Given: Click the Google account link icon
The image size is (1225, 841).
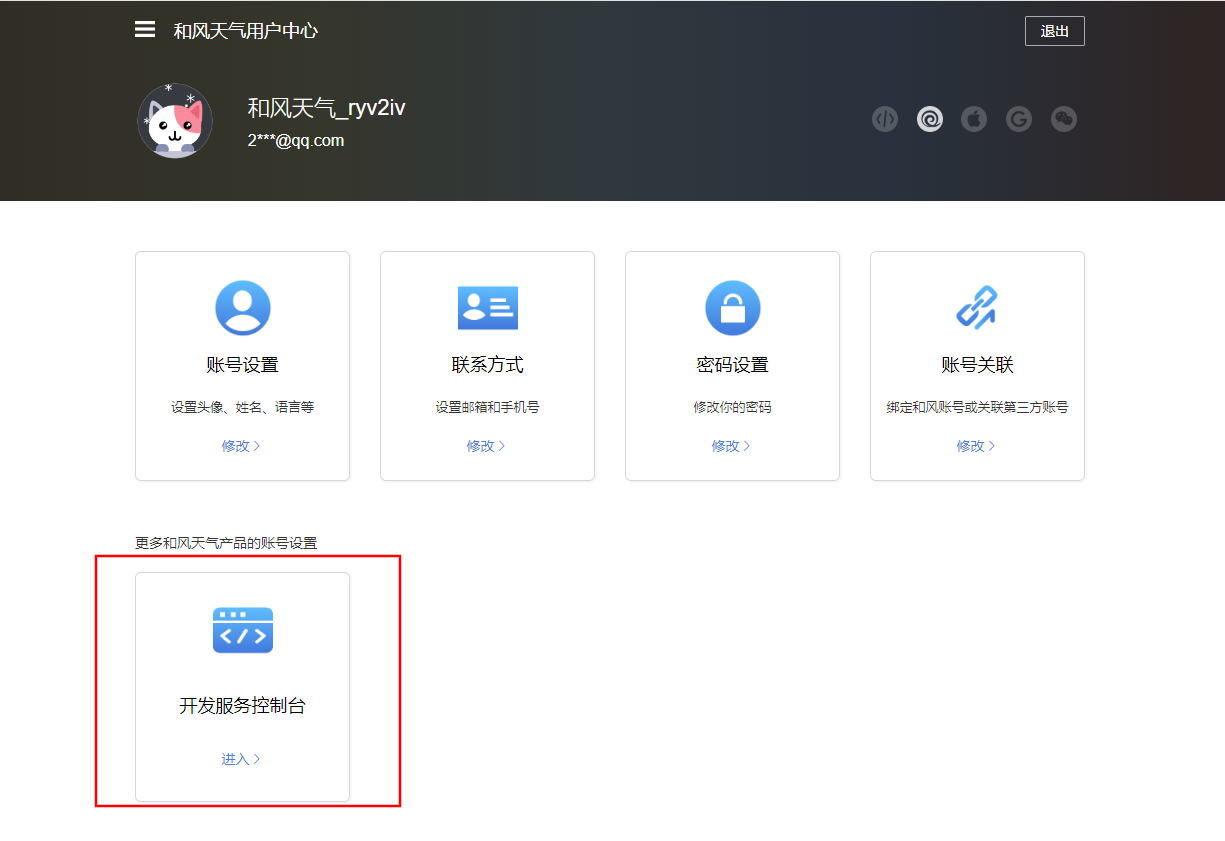Looking at the screenshot, I should coord(1019,120).
